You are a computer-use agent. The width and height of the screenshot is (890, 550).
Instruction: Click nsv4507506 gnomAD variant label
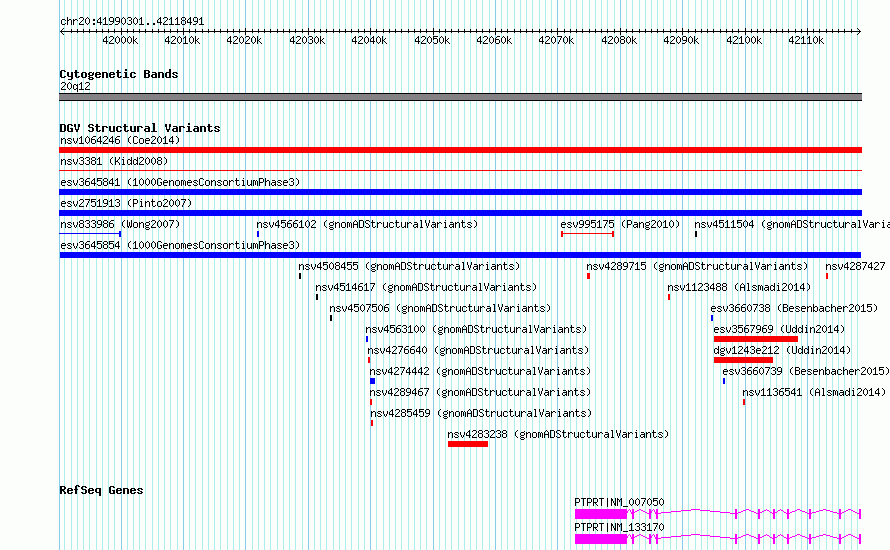click(x=440, y=308)
